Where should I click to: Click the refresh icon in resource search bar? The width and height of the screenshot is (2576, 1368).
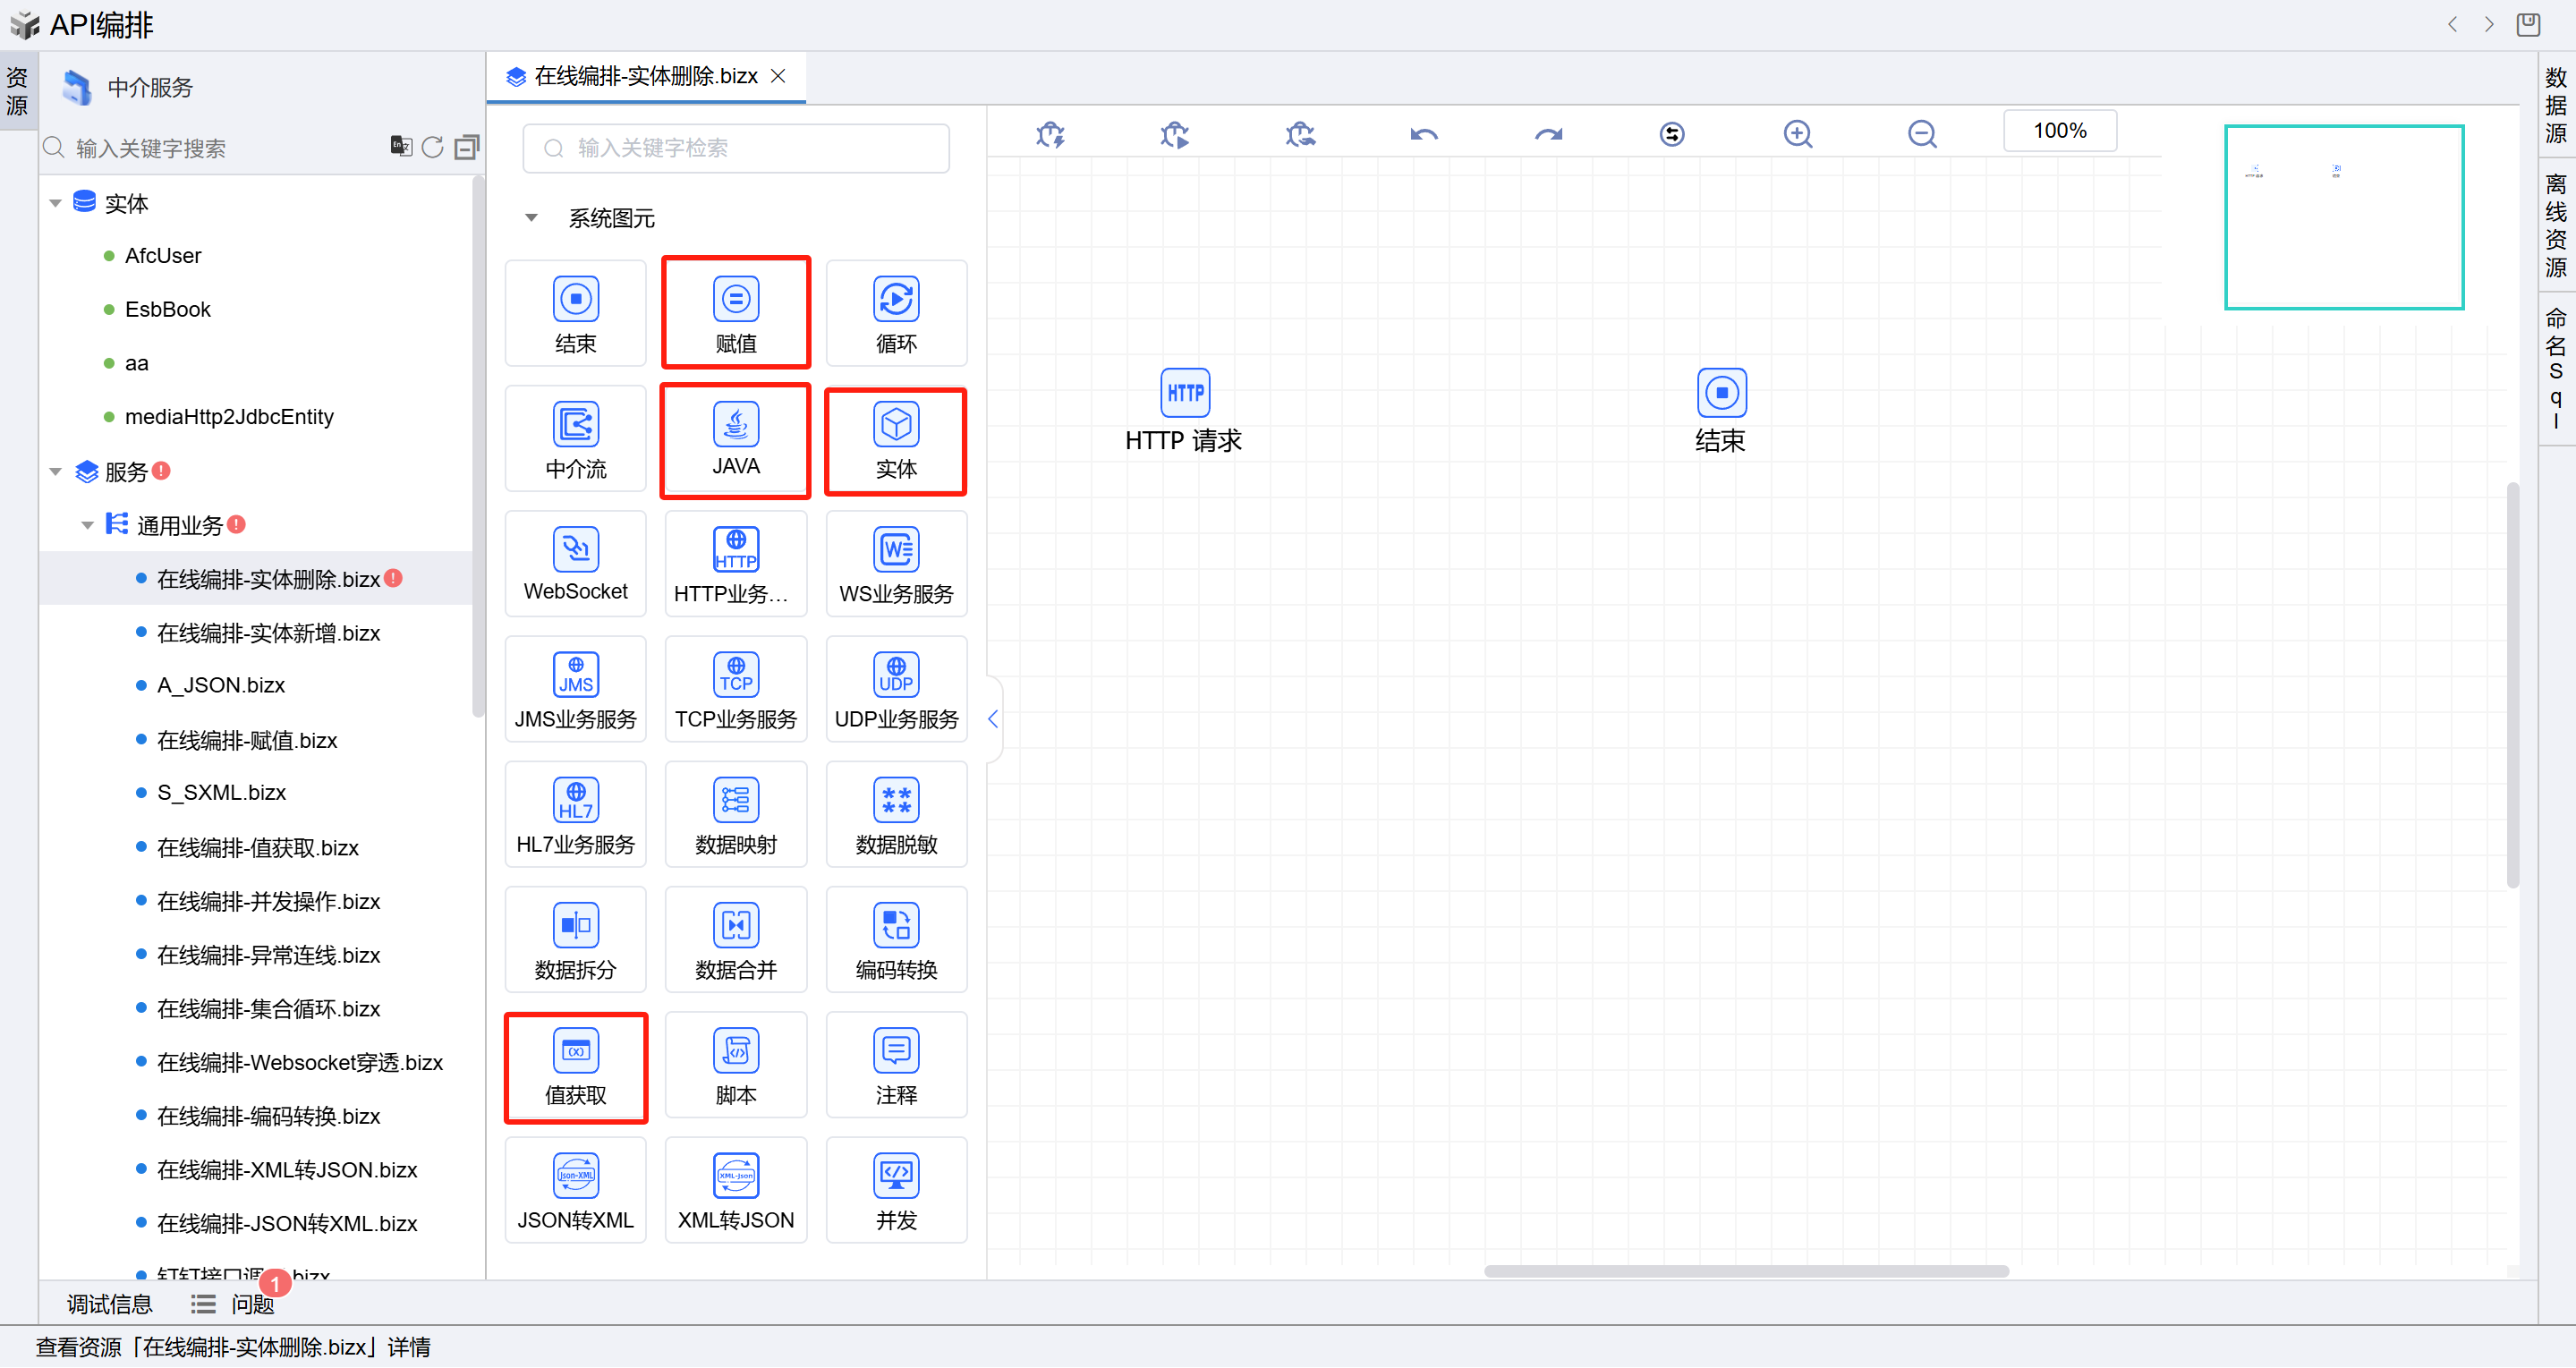432,147
